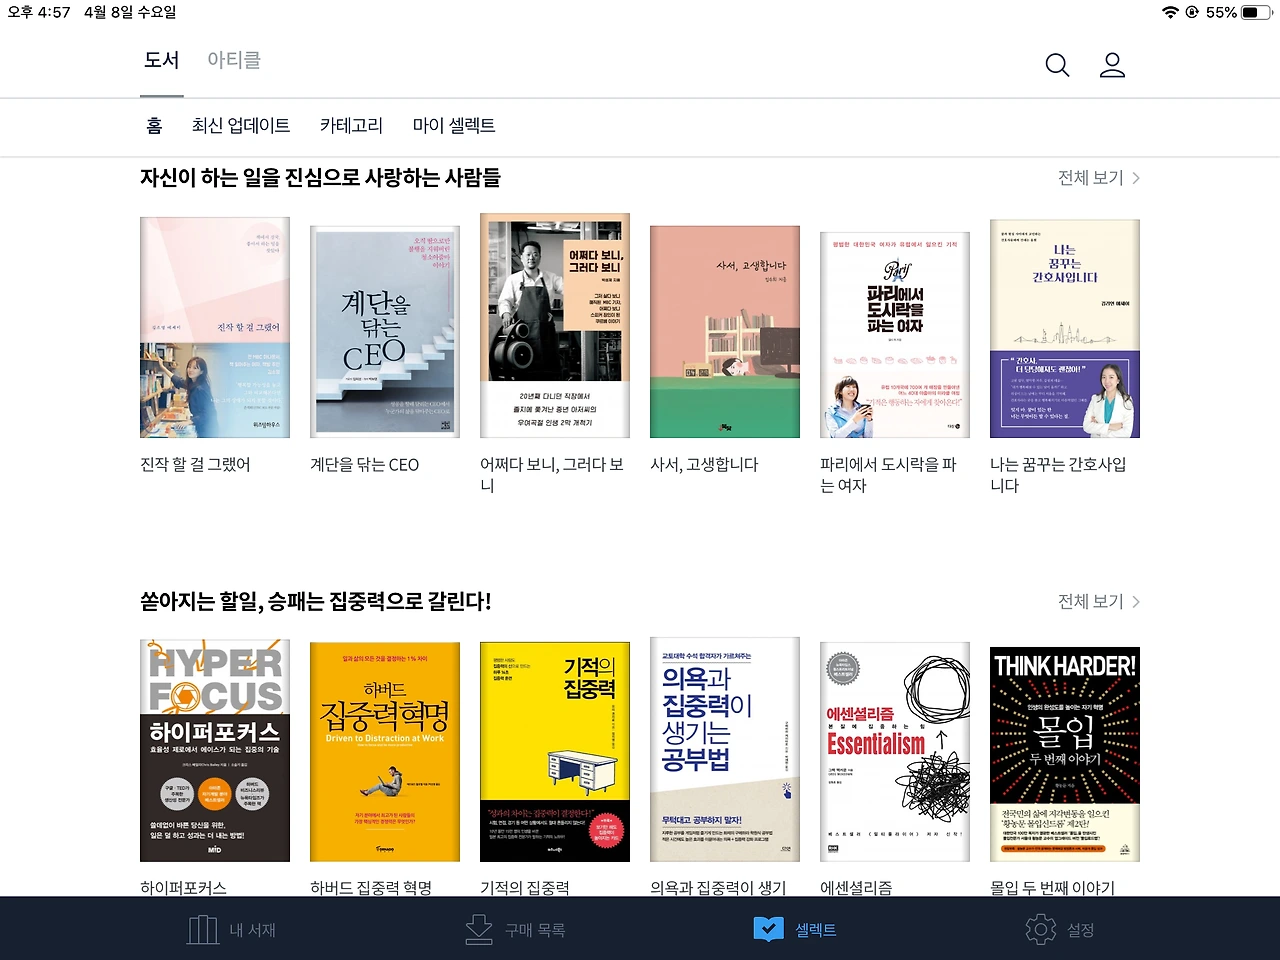Open 어쩌다 보니, 그러다 보니 book cover
The height and width of the screenshot is (960, 1280).
pyautogui.click(x=555, y=325)
